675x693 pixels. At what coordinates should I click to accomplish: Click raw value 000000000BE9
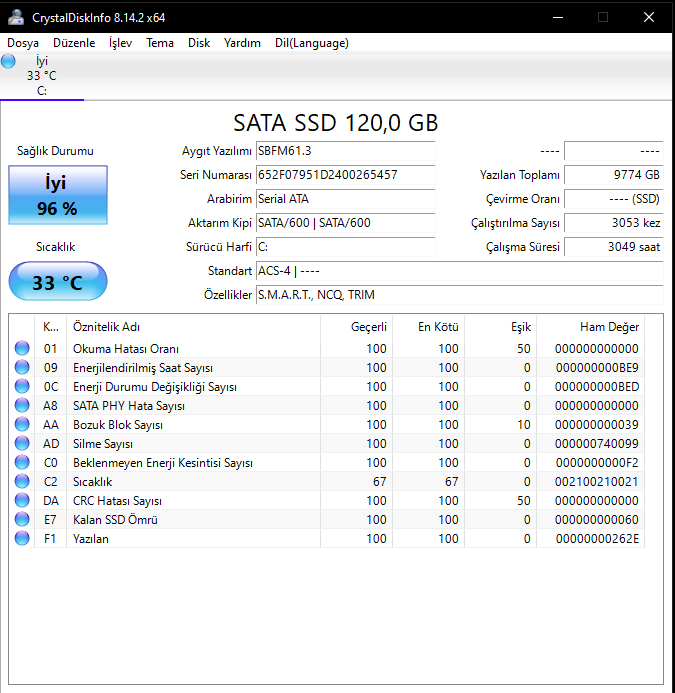tap(597, 368)
